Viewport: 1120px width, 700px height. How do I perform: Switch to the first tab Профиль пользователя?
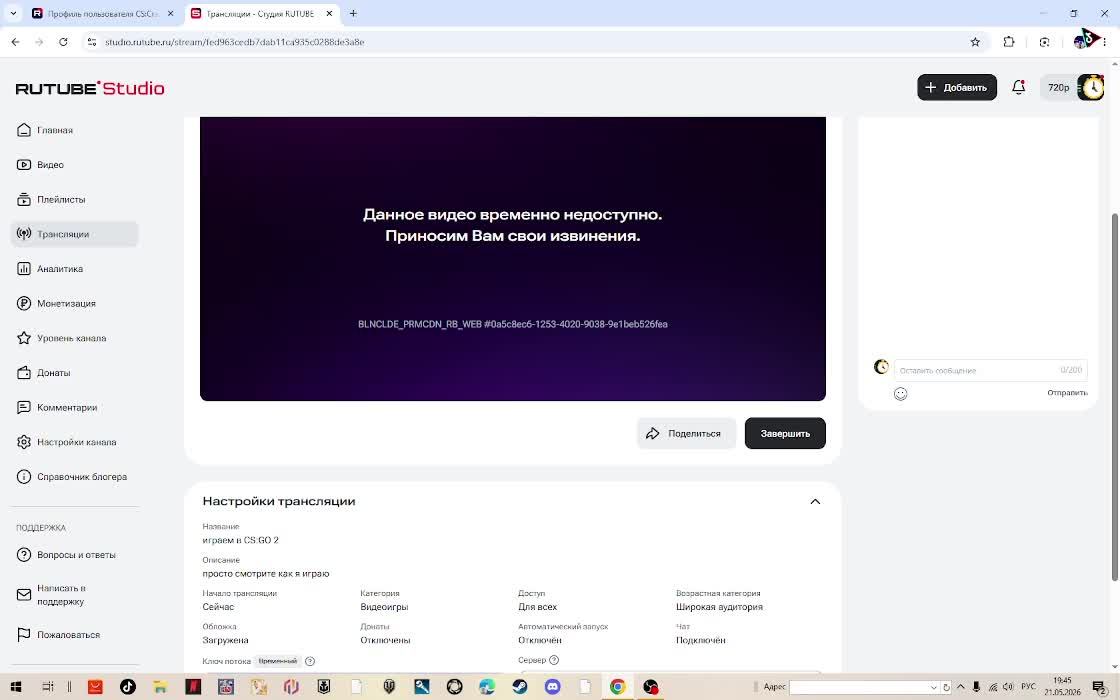click(103, 14)
